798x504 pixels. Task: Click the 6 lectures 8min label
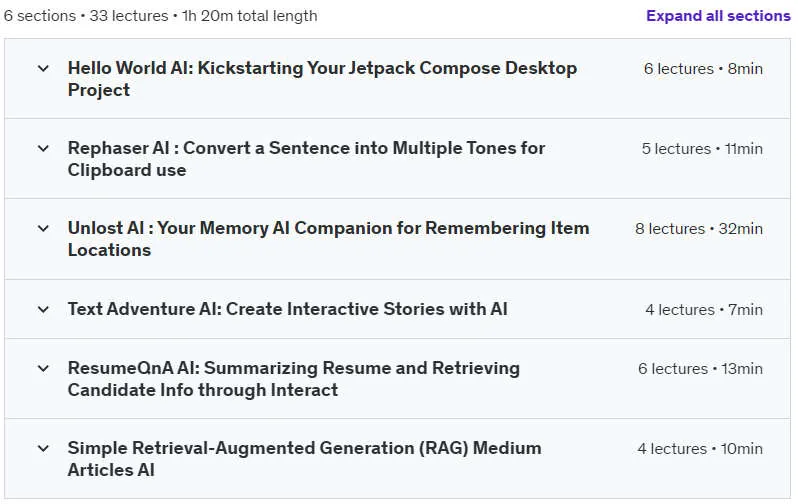tap(703, 69)
